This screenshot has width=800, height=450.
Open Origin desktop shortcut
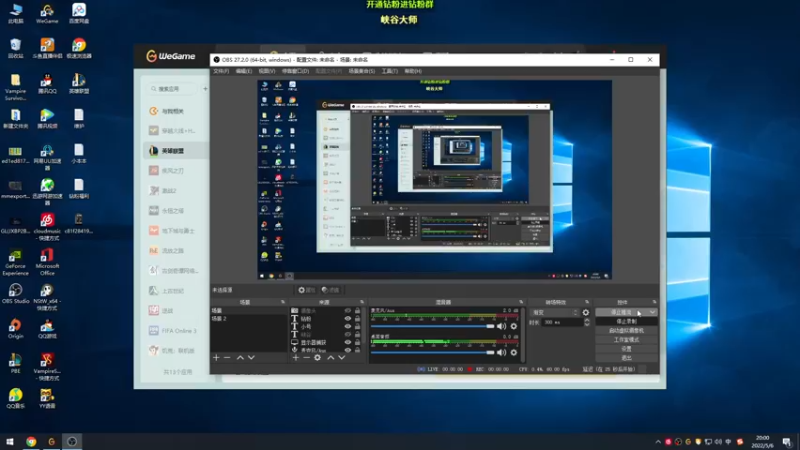coord(15,329)
